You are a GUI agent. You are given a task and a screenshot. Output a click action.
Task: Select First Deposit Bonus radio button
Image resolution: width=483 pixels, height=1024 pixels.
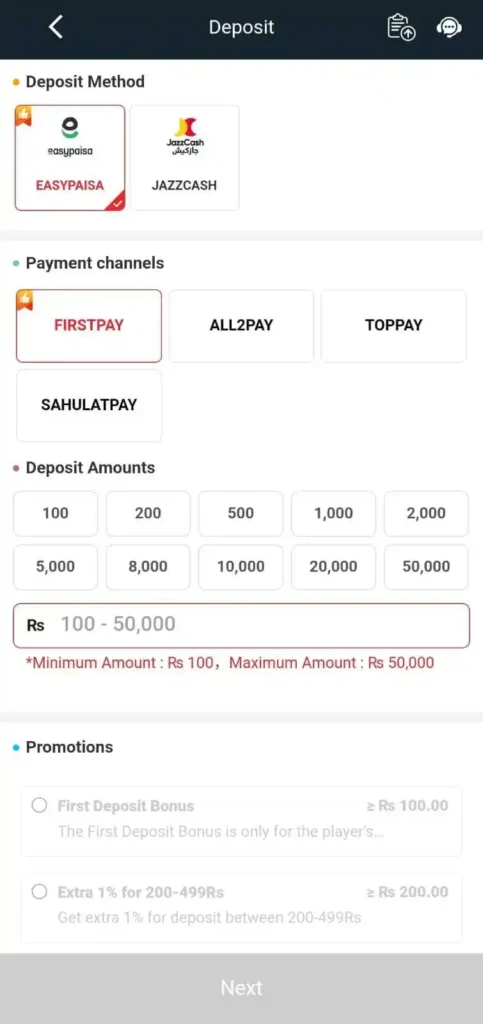point(39,805)
